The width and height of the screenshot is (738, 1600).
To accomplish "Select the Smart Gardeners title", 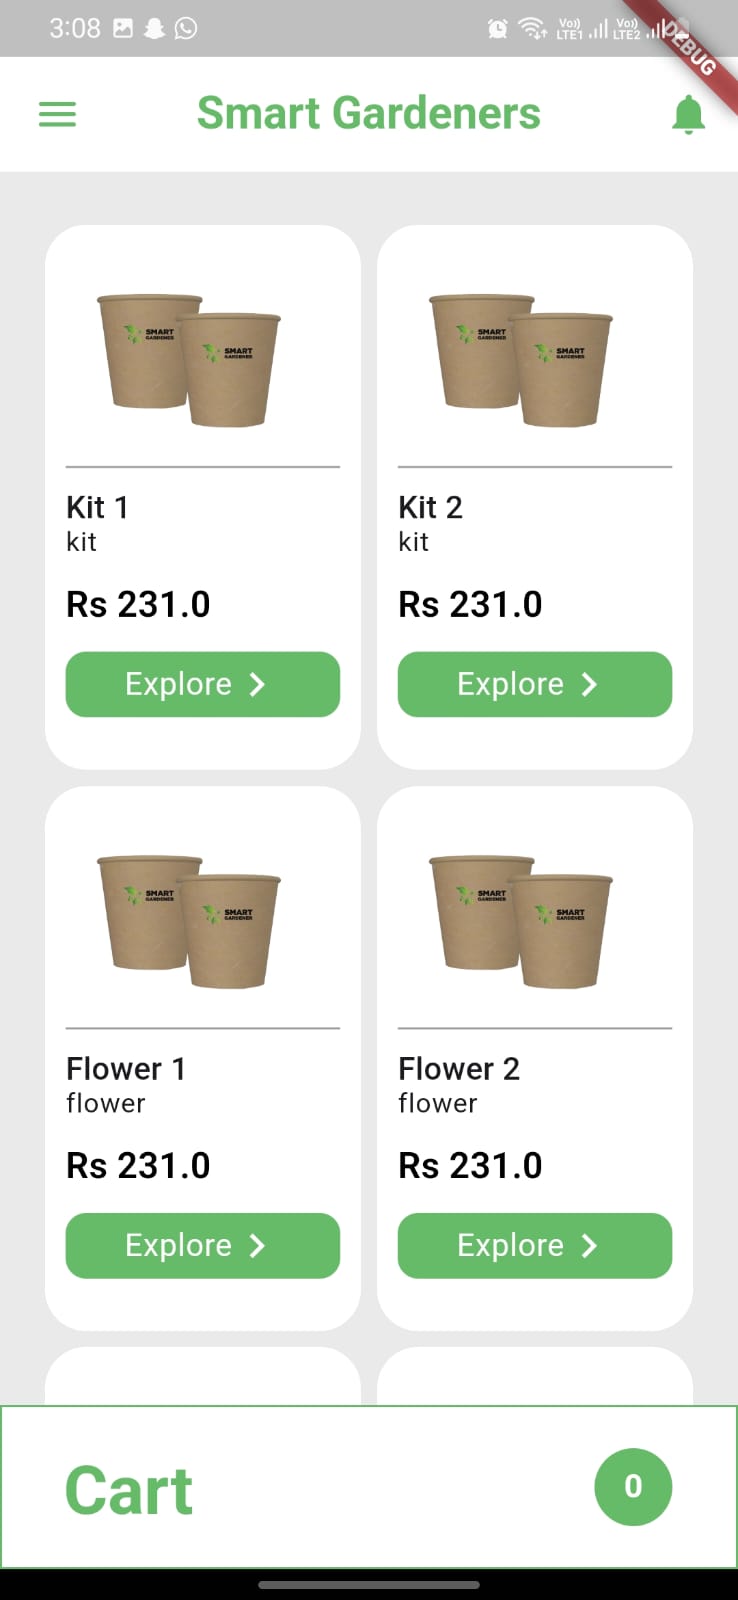I will tap(369, 113).
